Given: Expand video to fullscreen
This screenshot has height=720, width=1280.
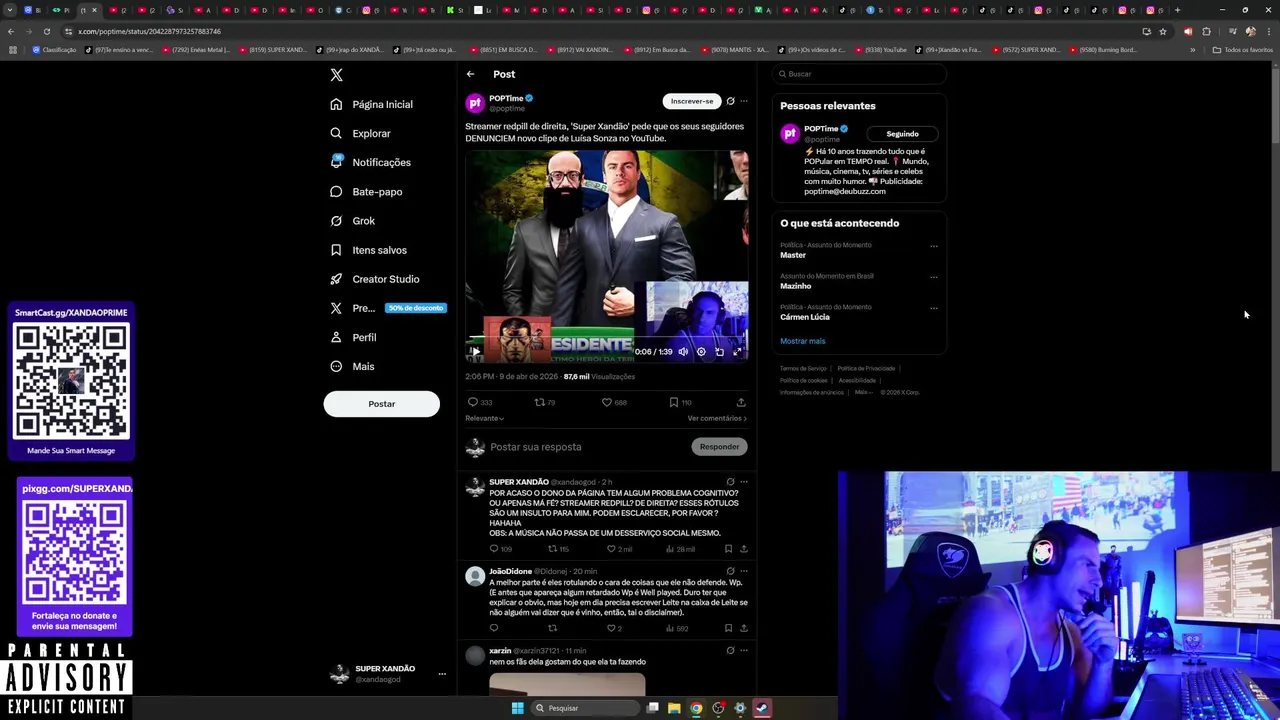Looking at the screenshot, I should (737, 352).
